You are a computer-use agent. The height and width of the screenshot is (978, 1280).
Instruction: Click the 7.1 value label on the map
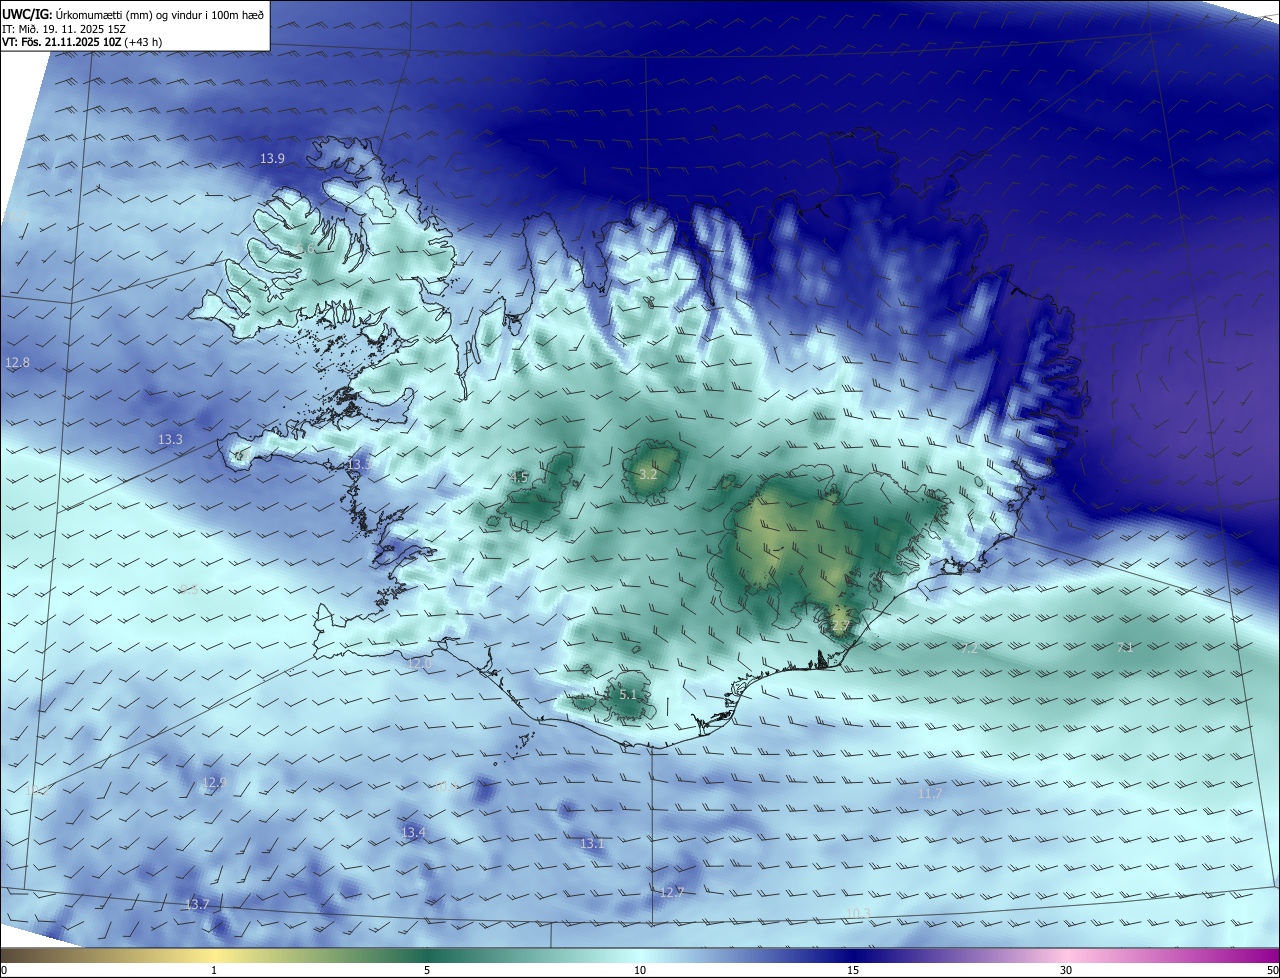[1125, 647]
